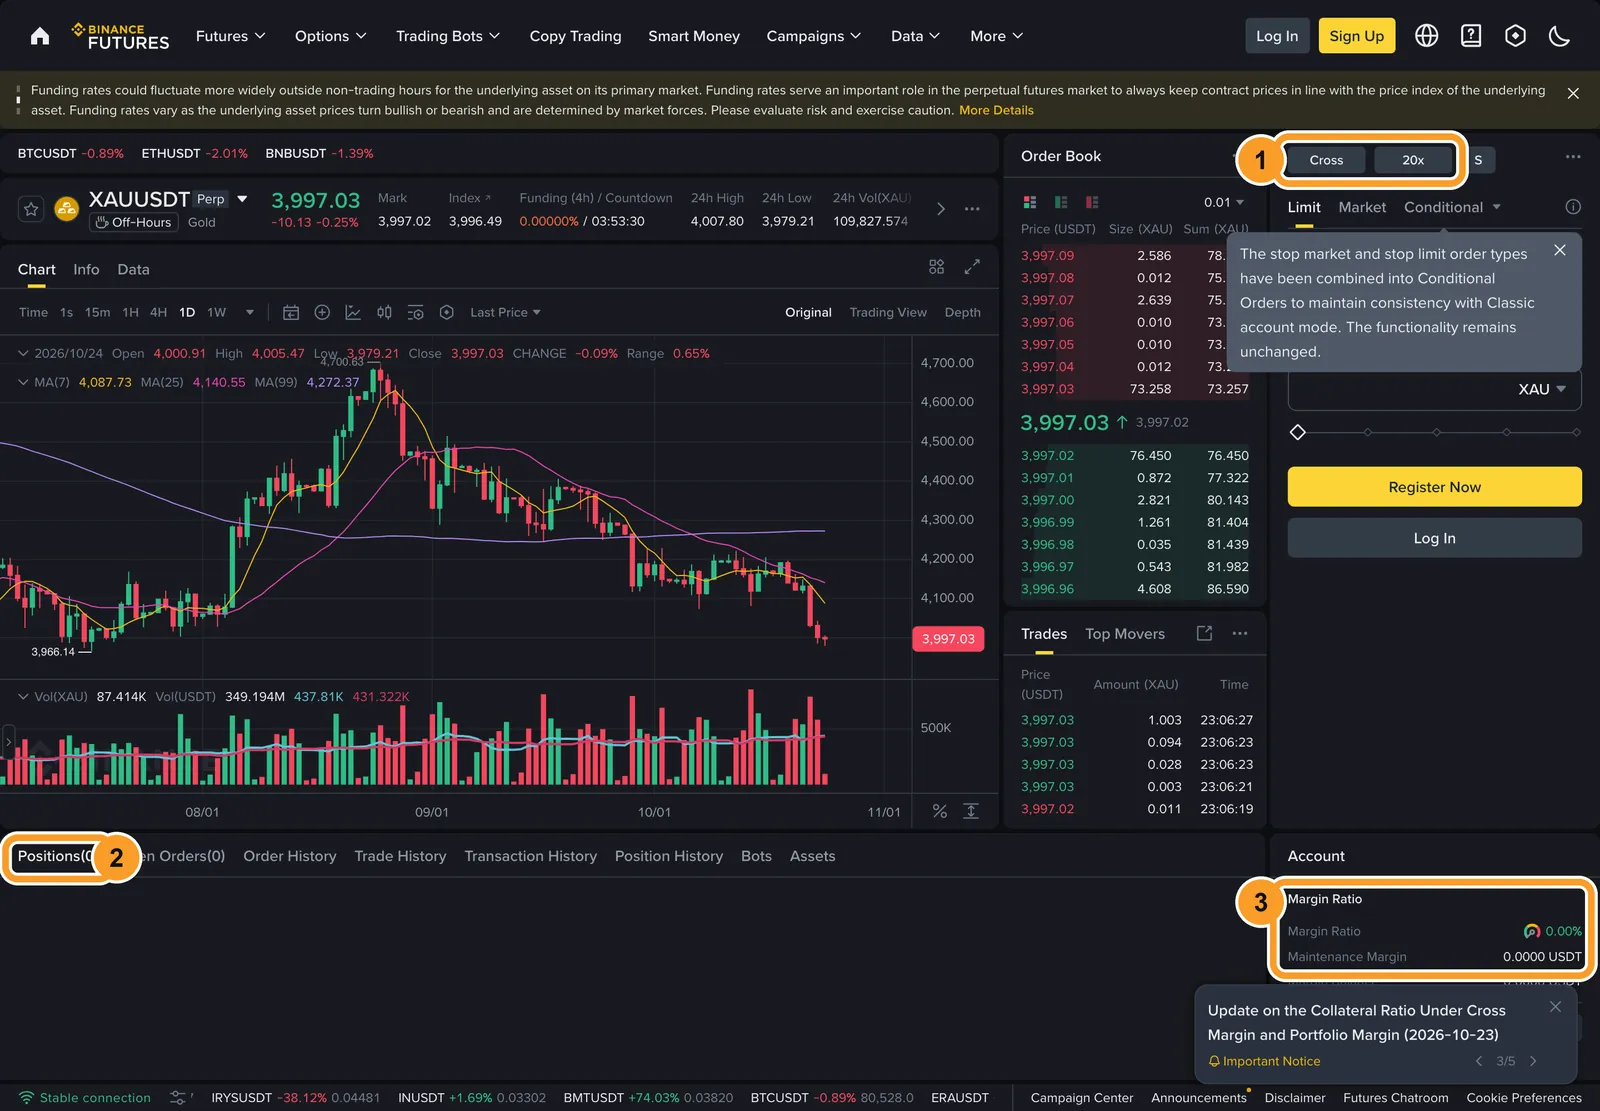1600x1111 pixels.
Task: Open XAUUSDT symbol selector dropdown
Action: tap(242, 199)
